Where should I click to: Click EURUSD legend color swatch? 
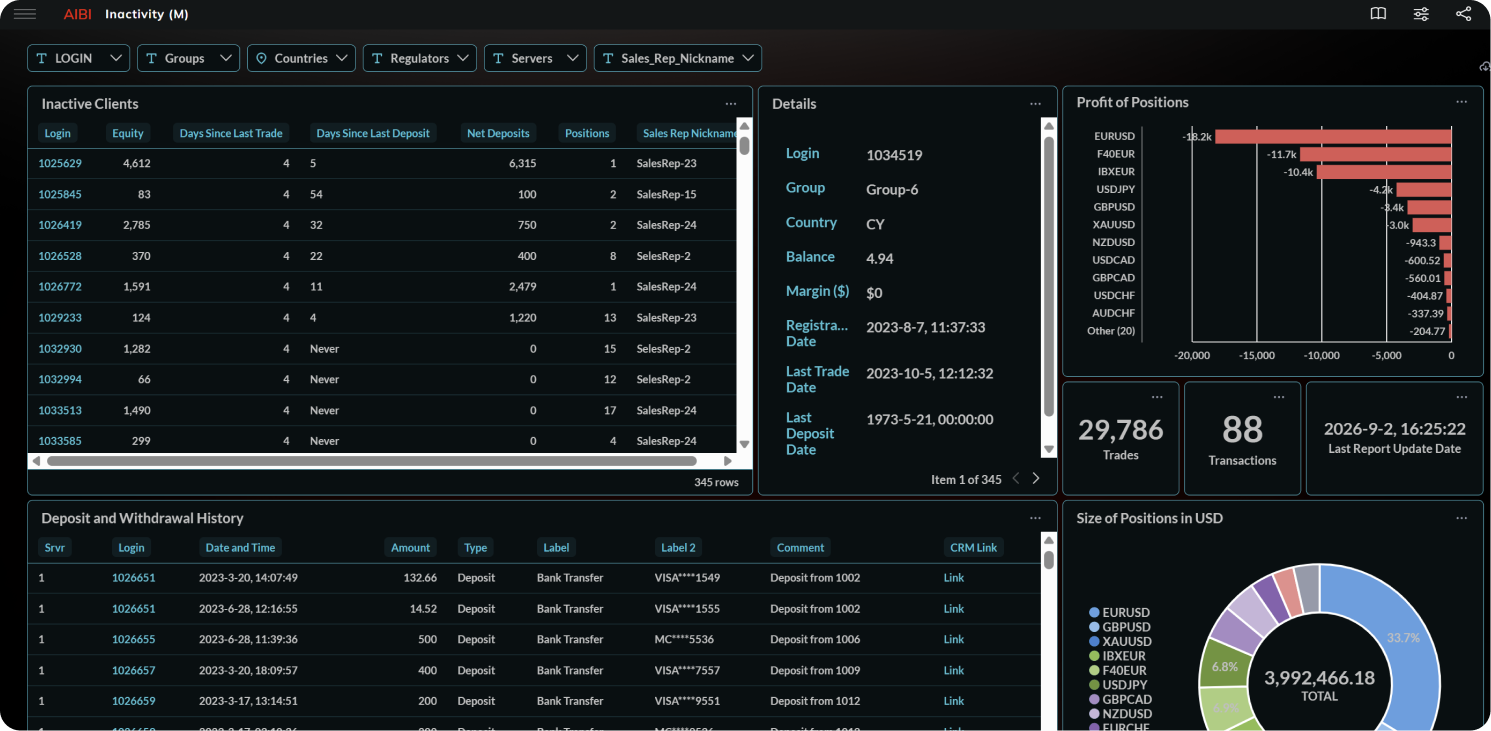pyautogui.click(x=1094, y=613)
